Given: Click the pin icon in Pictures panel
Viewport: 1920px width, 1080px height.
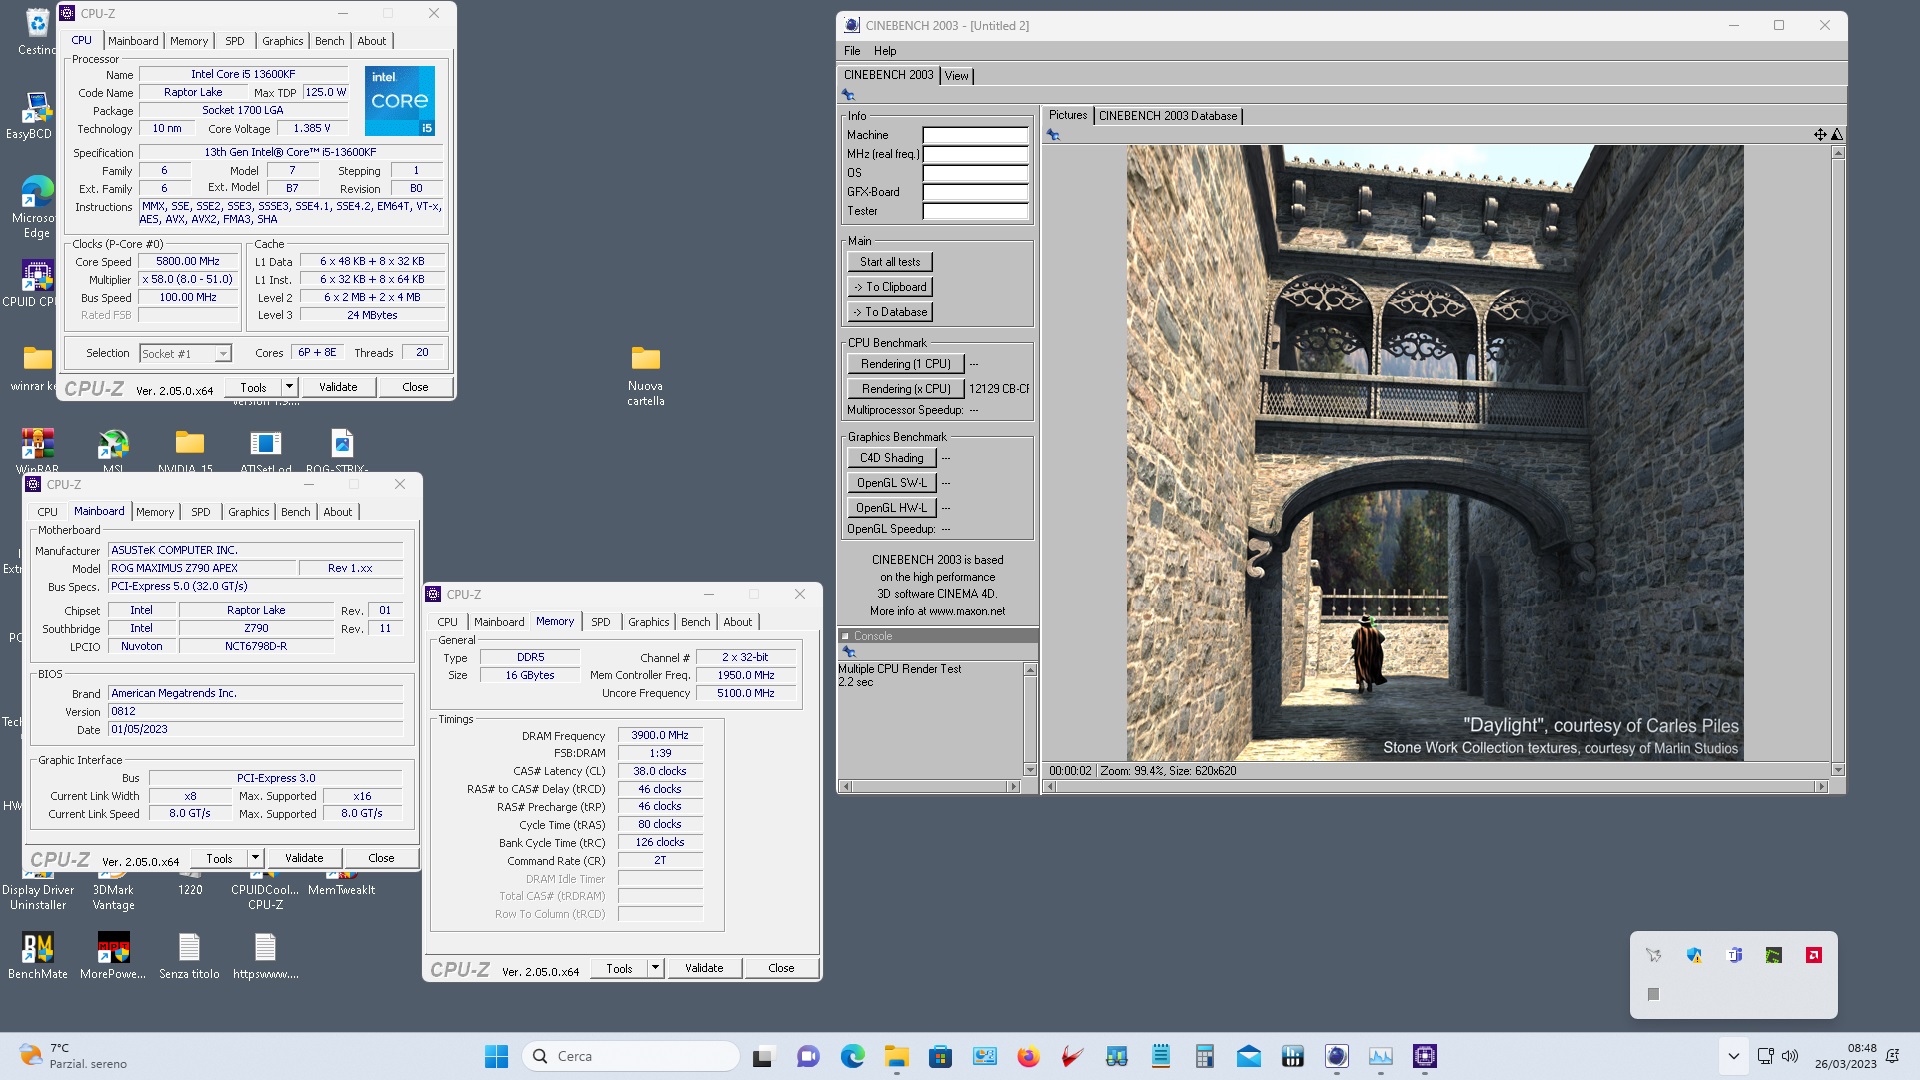Looking at the screenshot, I should 1053,135.
